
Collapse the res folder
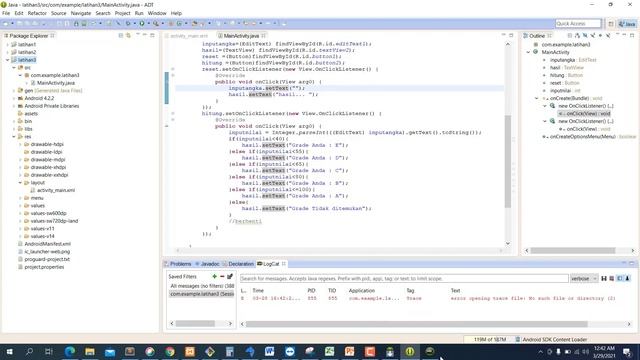coord(14,137)
